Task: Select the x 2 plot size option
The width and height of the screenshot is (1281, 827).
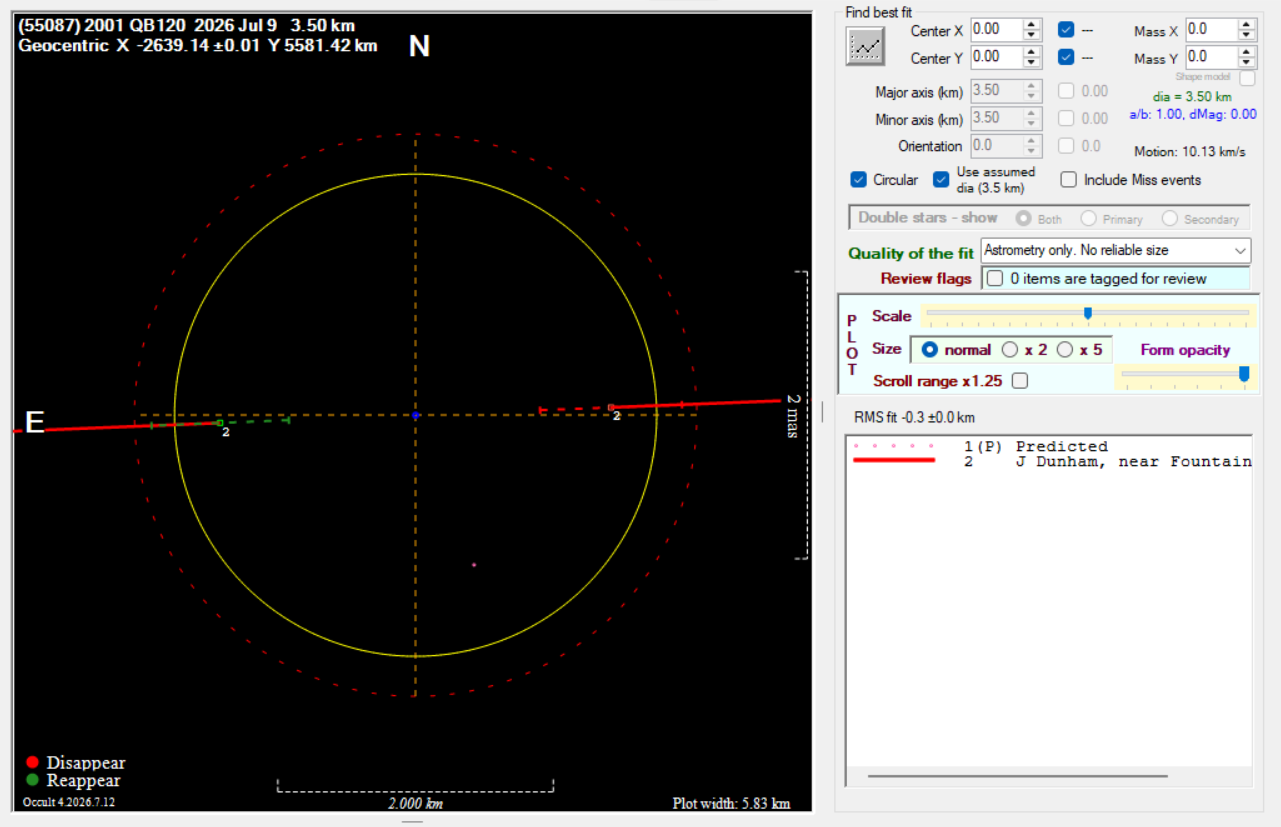Action: pos(1010,350)
